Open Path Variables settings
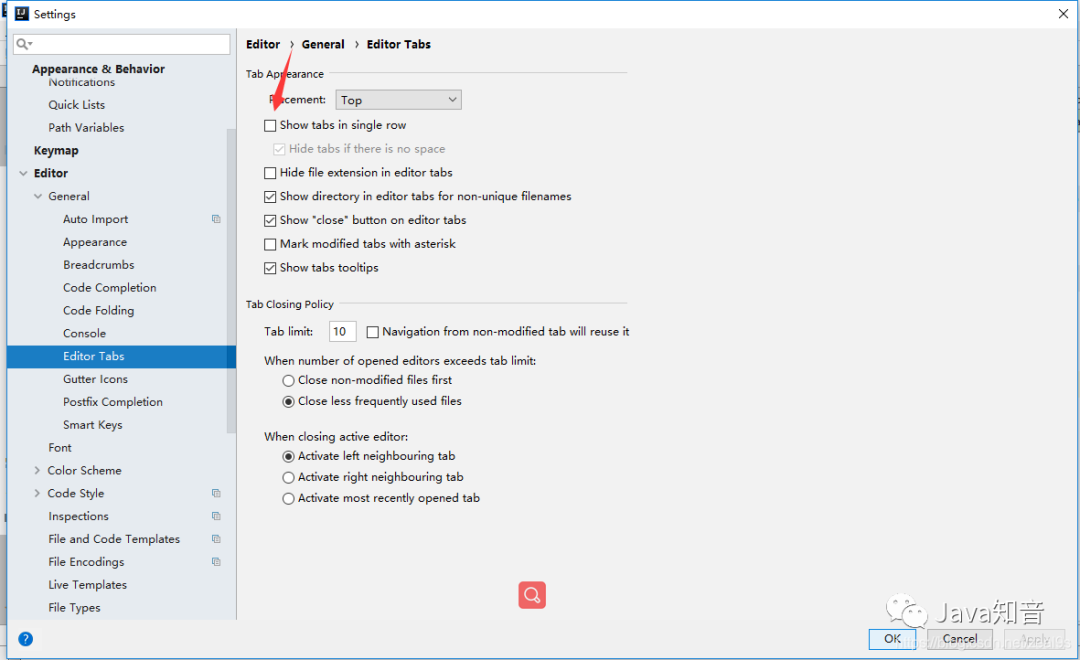 [86, 127]
